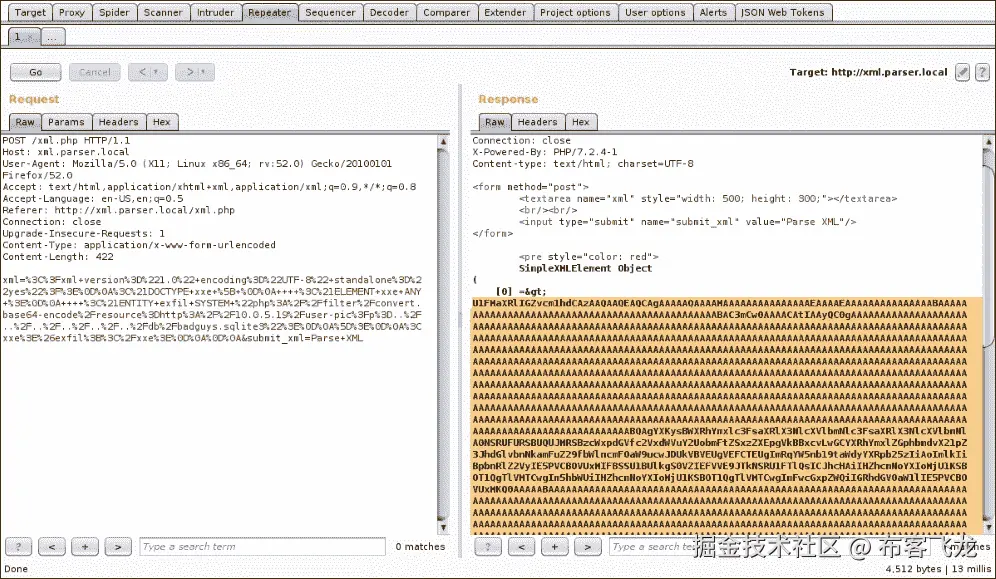Click the SimpleXMLElement Object text
996x579 pixels.
[x=585, y=268]
